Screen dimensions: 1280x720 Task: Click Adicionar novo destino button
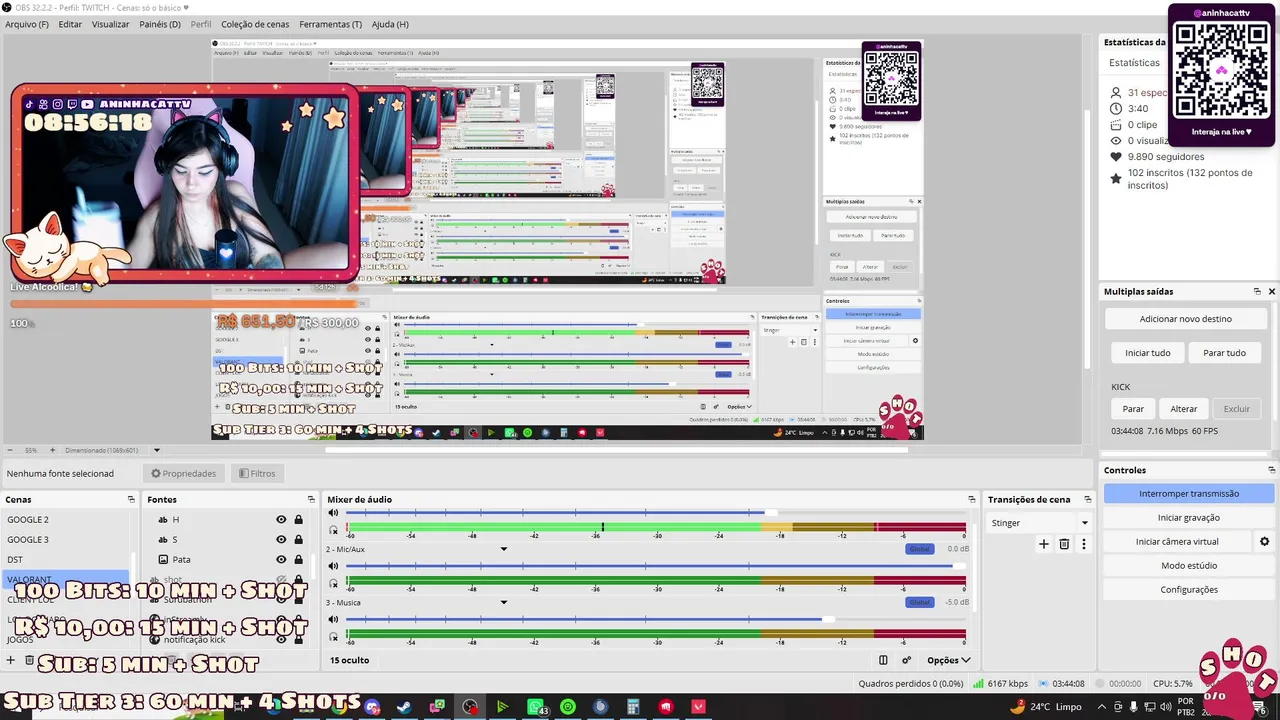[x=1186, y=319]
